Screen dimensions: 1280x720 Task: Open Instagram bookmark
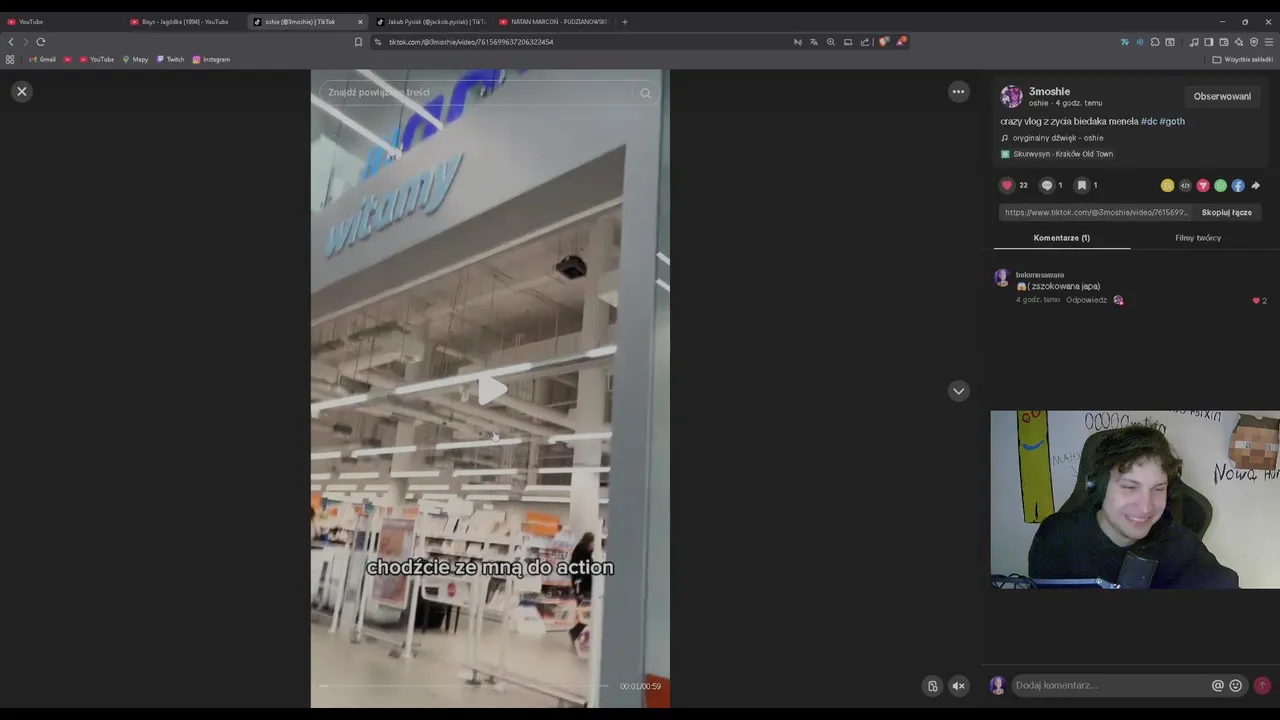[x=211, y=59]
